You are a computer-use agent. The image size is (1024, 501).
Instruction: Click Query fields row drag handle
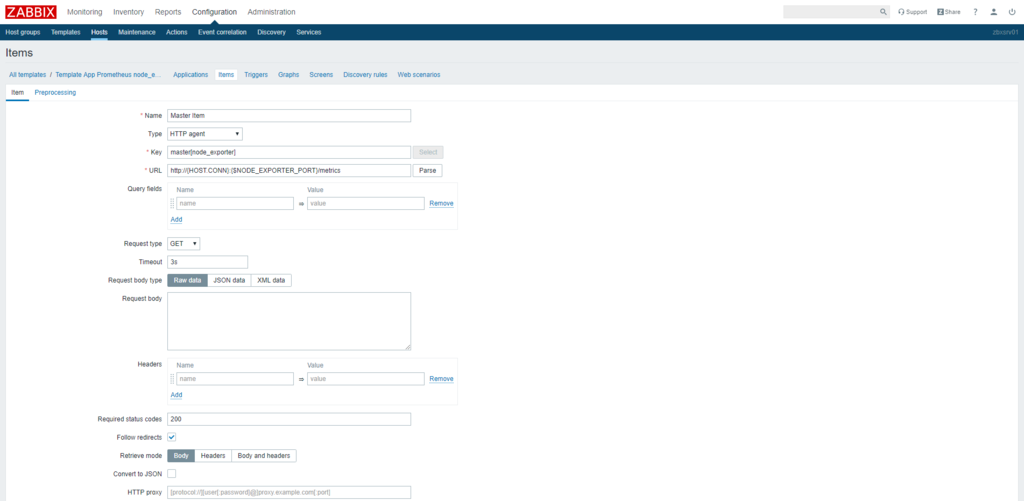[172, 203]
